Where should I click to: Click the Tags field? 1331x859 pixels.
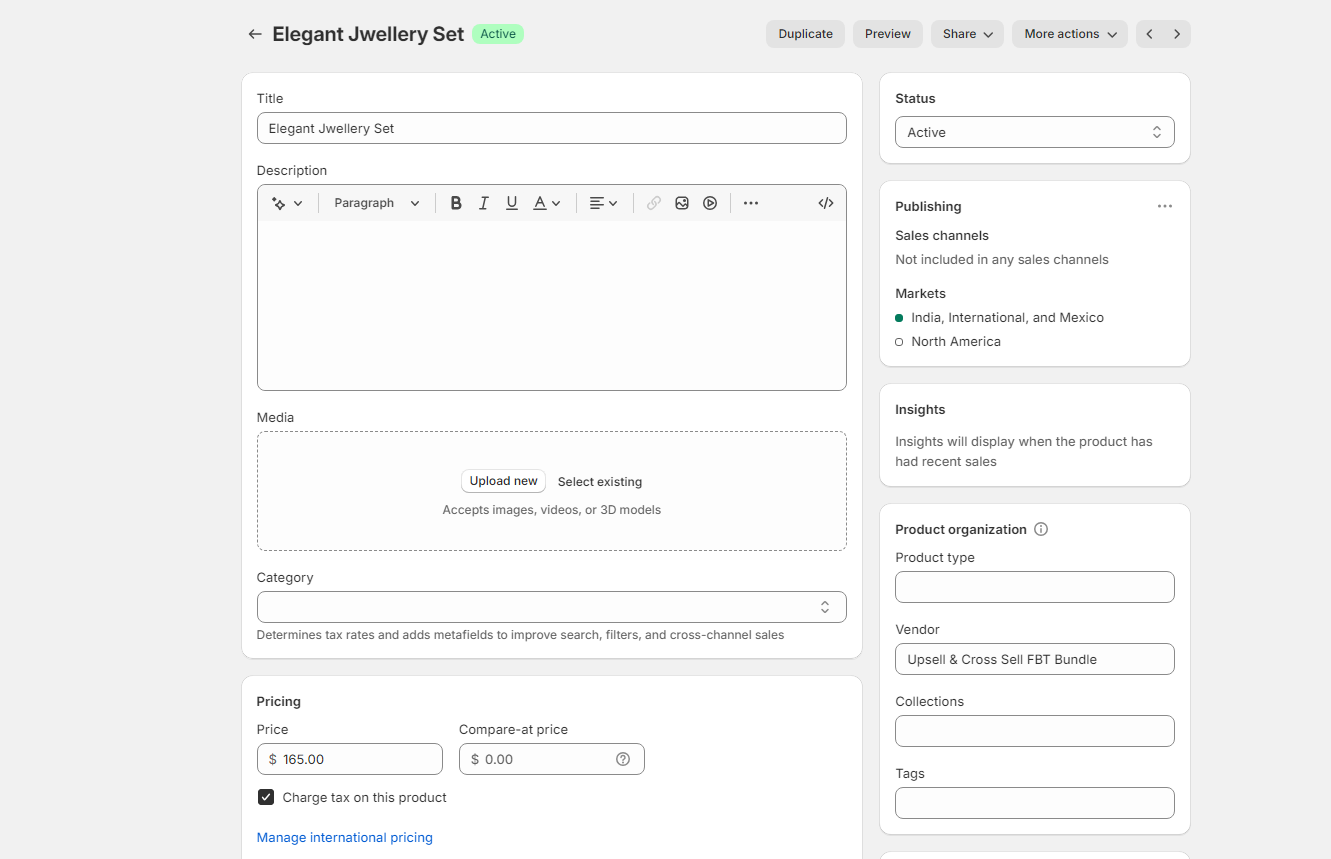tap(1035, 803)
